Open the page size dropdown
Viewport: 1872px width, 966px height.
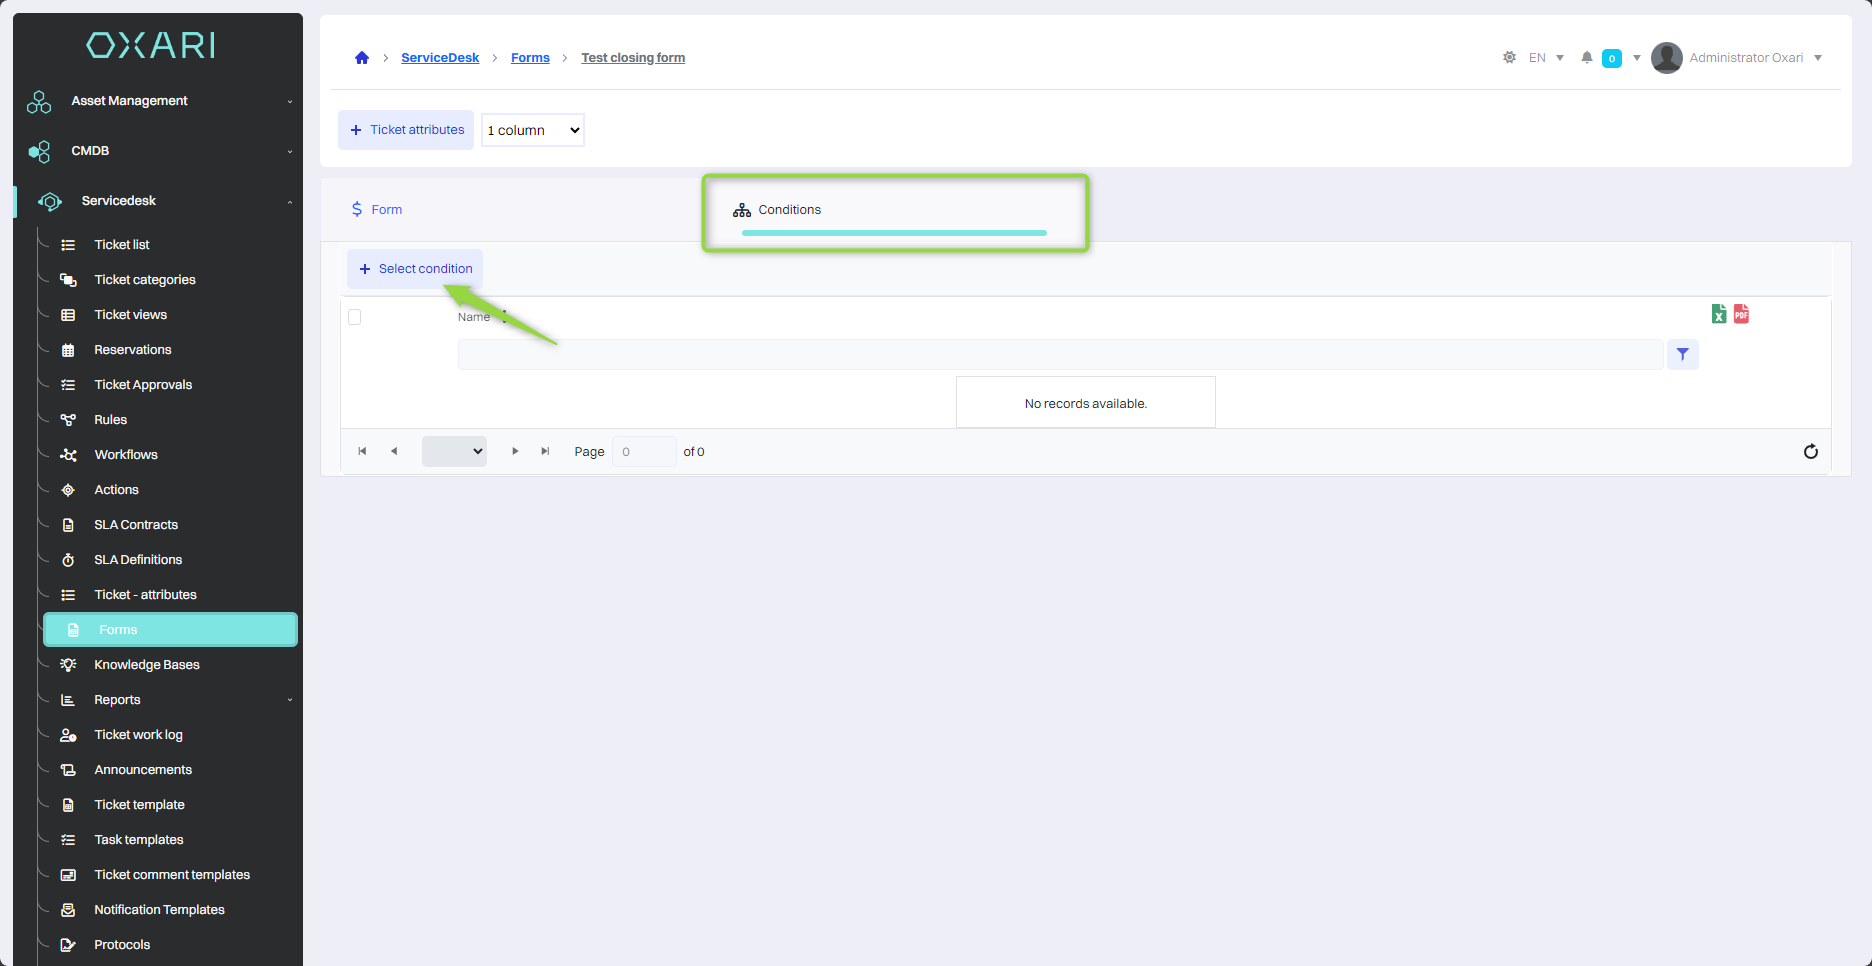(x=454, y=452)
